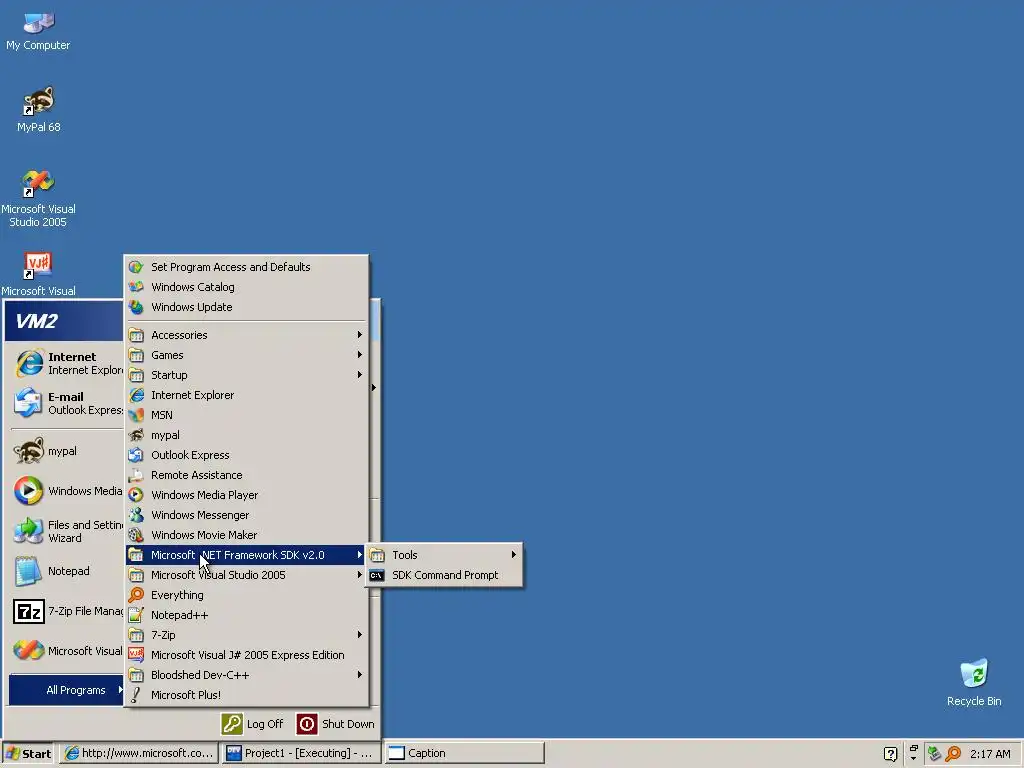Click the Everything search icon
Image resolution: width=1024 pixels, height=768 pixels.
[x=136, y=595]
